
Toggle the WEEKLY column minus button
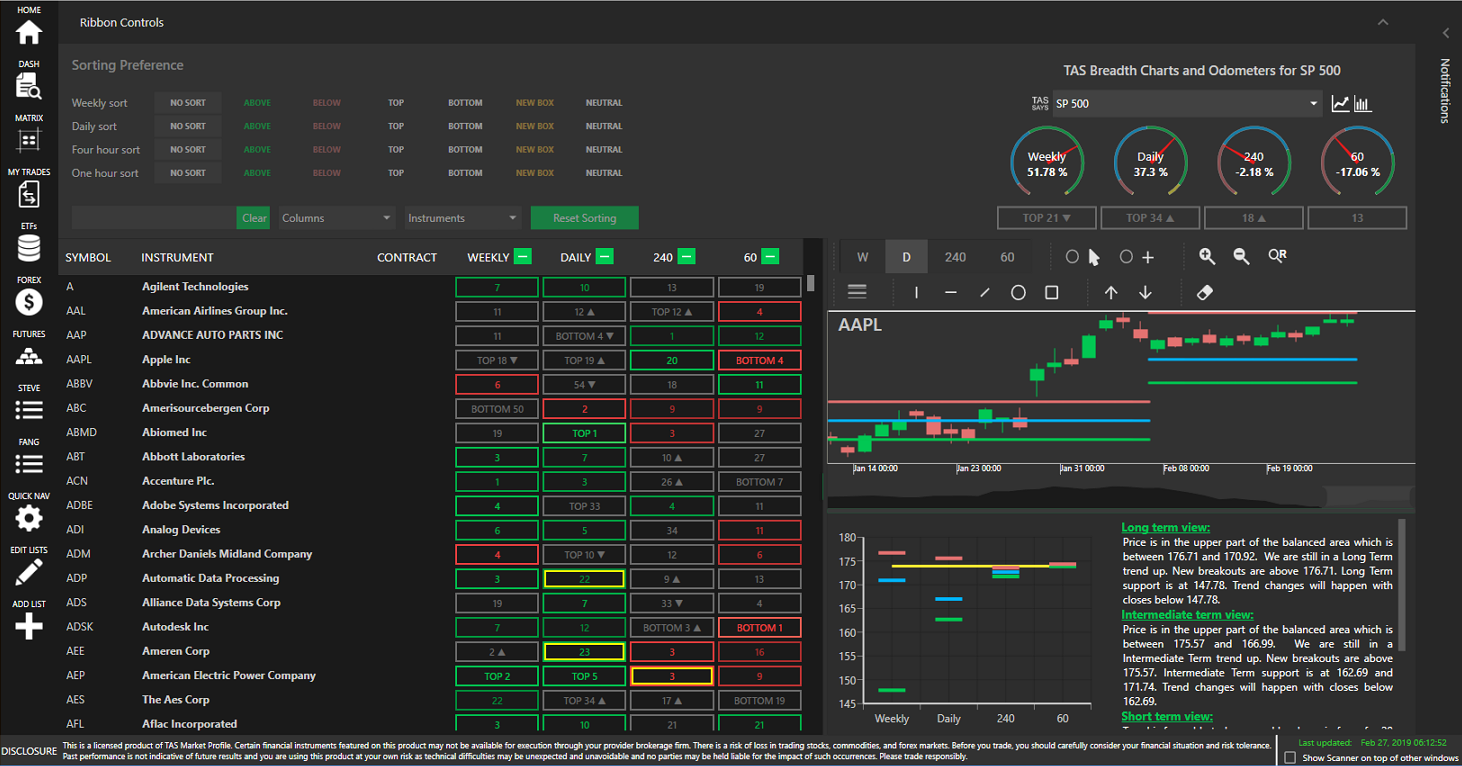click(522, 257)
